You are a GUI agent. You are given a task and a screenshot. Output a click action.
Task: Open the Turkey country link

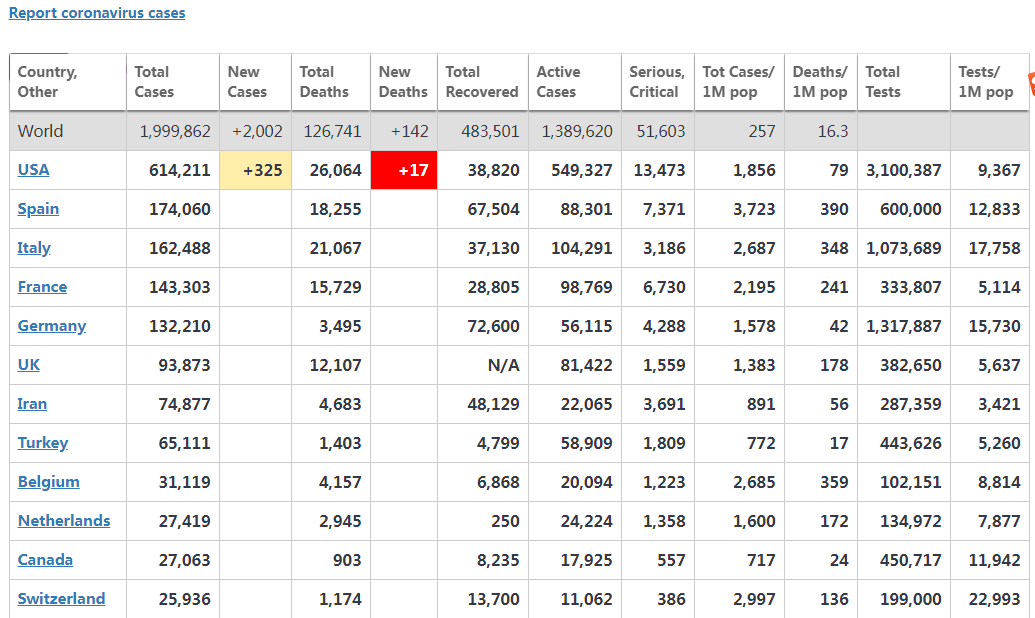(x=43, y=442)
